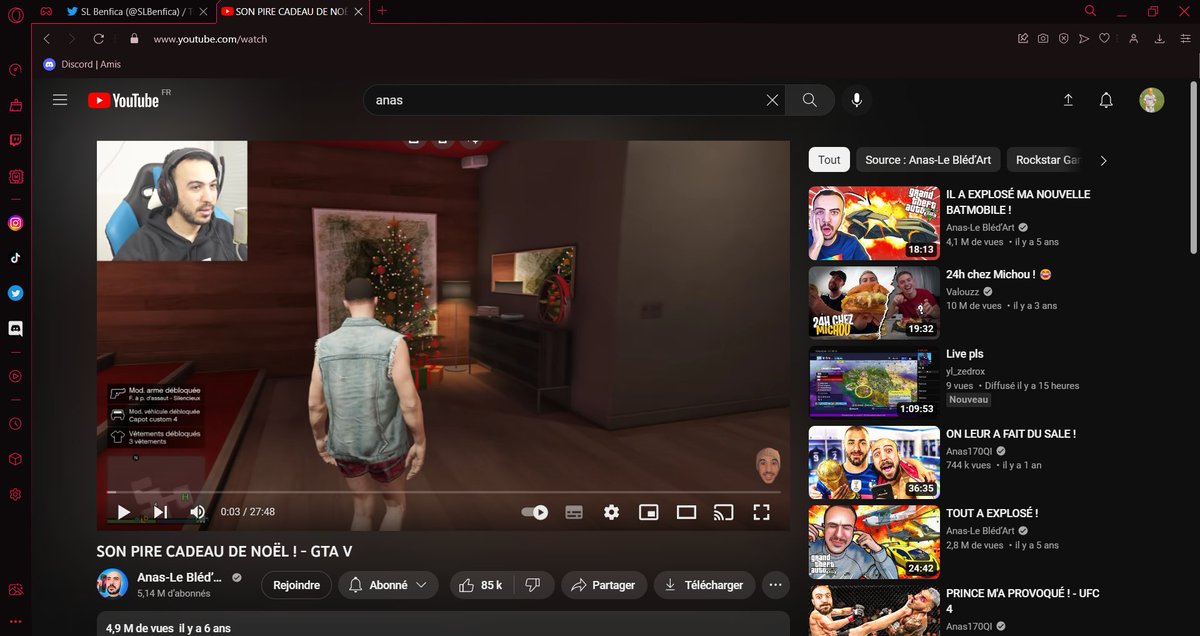Open Twitch from the Opera GX sidebar

point(15,140)
